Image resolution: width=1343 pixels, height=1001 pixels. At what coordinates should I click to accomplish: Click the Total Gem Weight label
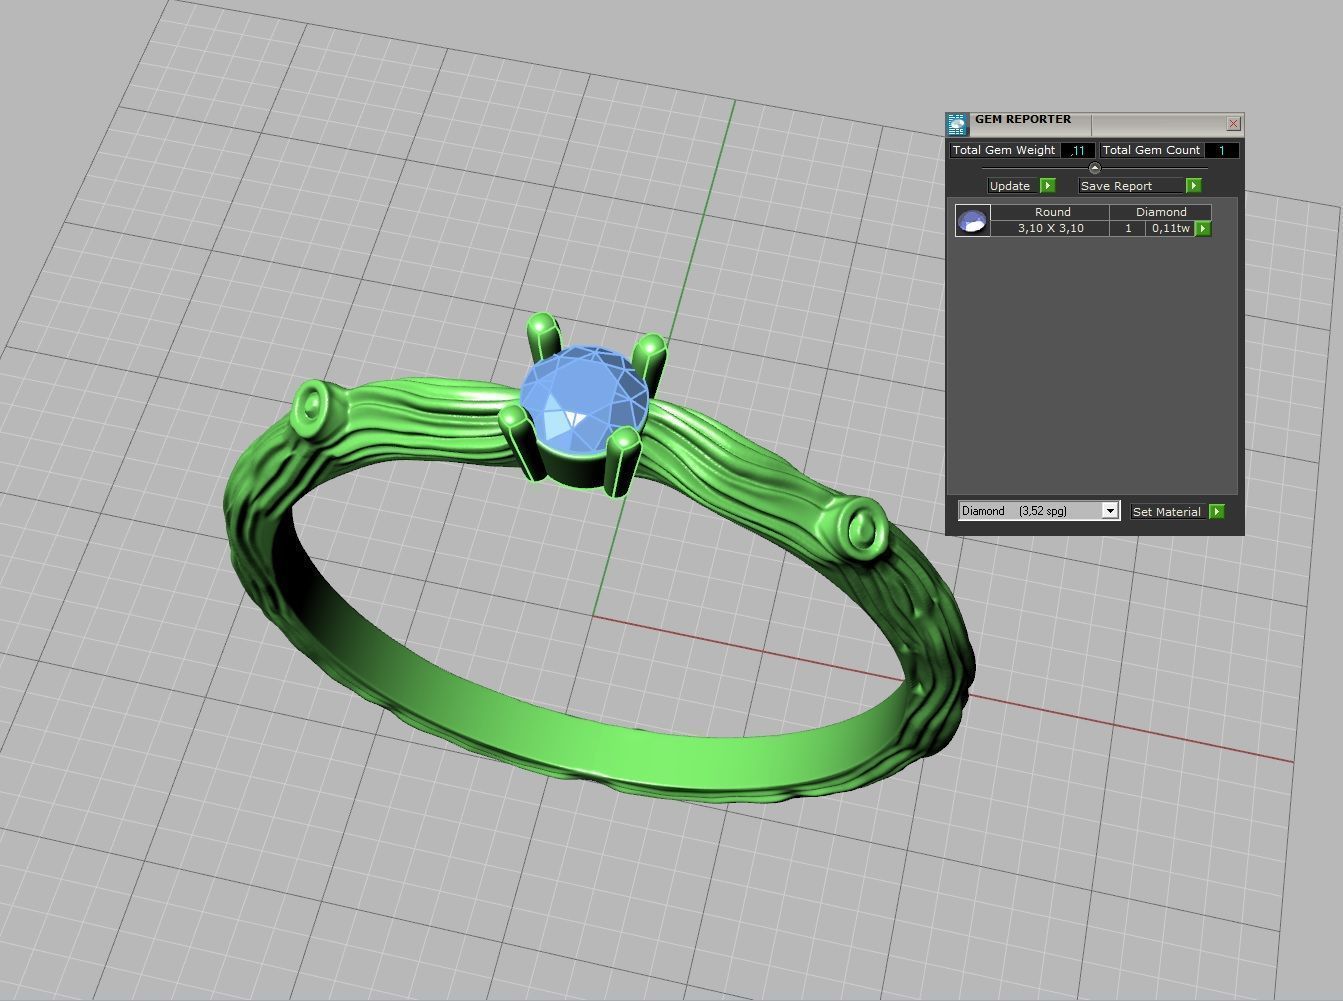click(x=1004, y=150)
